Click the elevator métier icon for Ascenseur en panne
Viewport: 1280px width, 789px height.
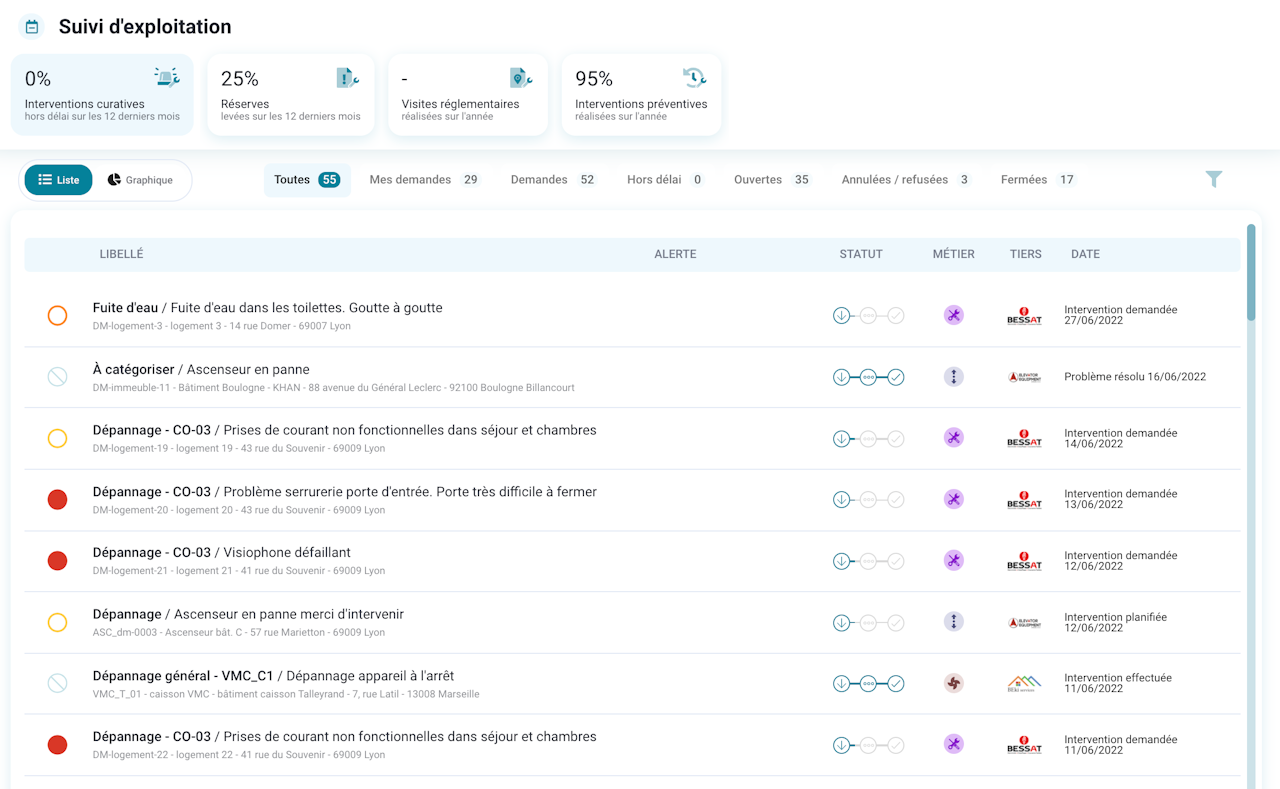tap(954, 377)
